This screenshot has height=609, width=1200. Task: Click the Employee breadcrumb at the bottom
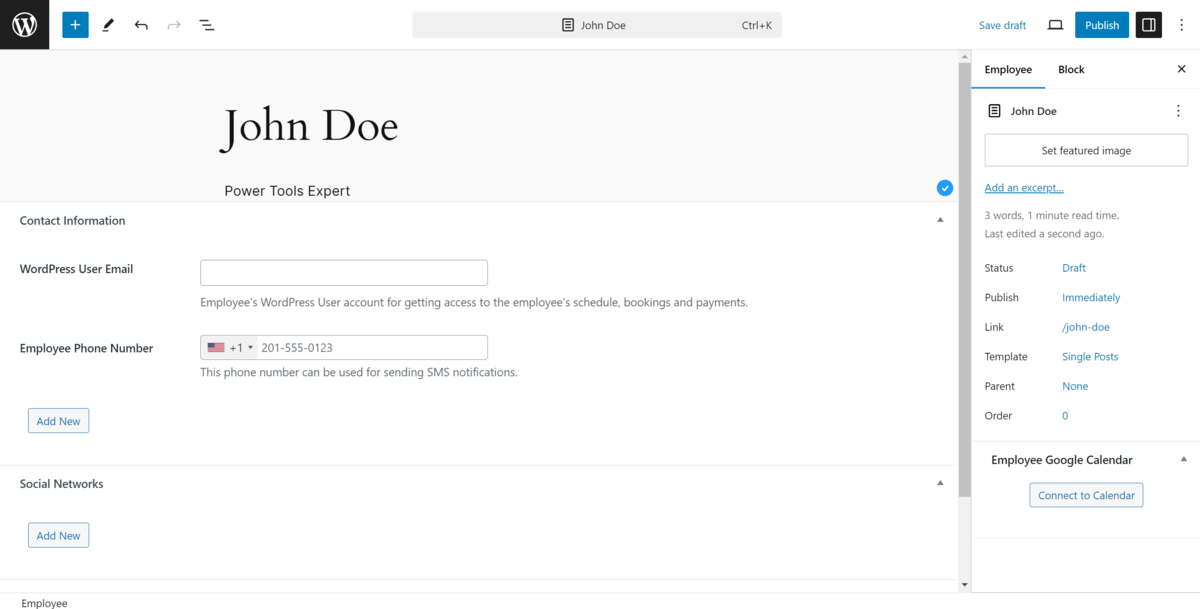44,603
